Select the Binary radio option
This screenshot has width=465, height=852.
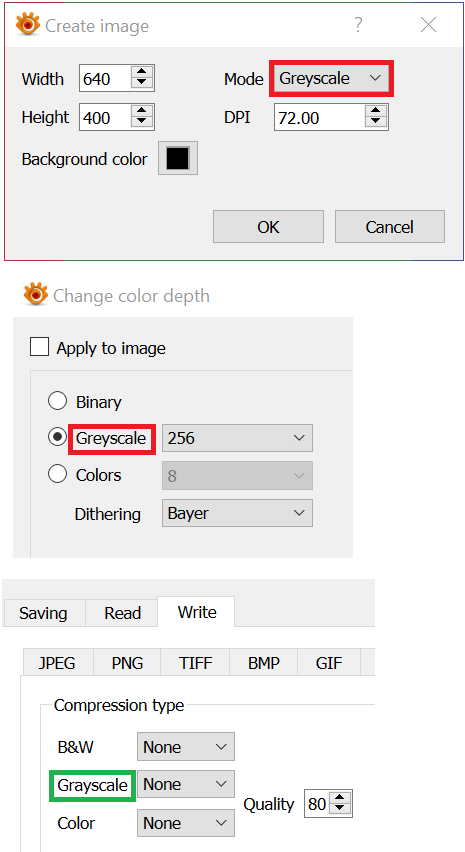[58, 401]
